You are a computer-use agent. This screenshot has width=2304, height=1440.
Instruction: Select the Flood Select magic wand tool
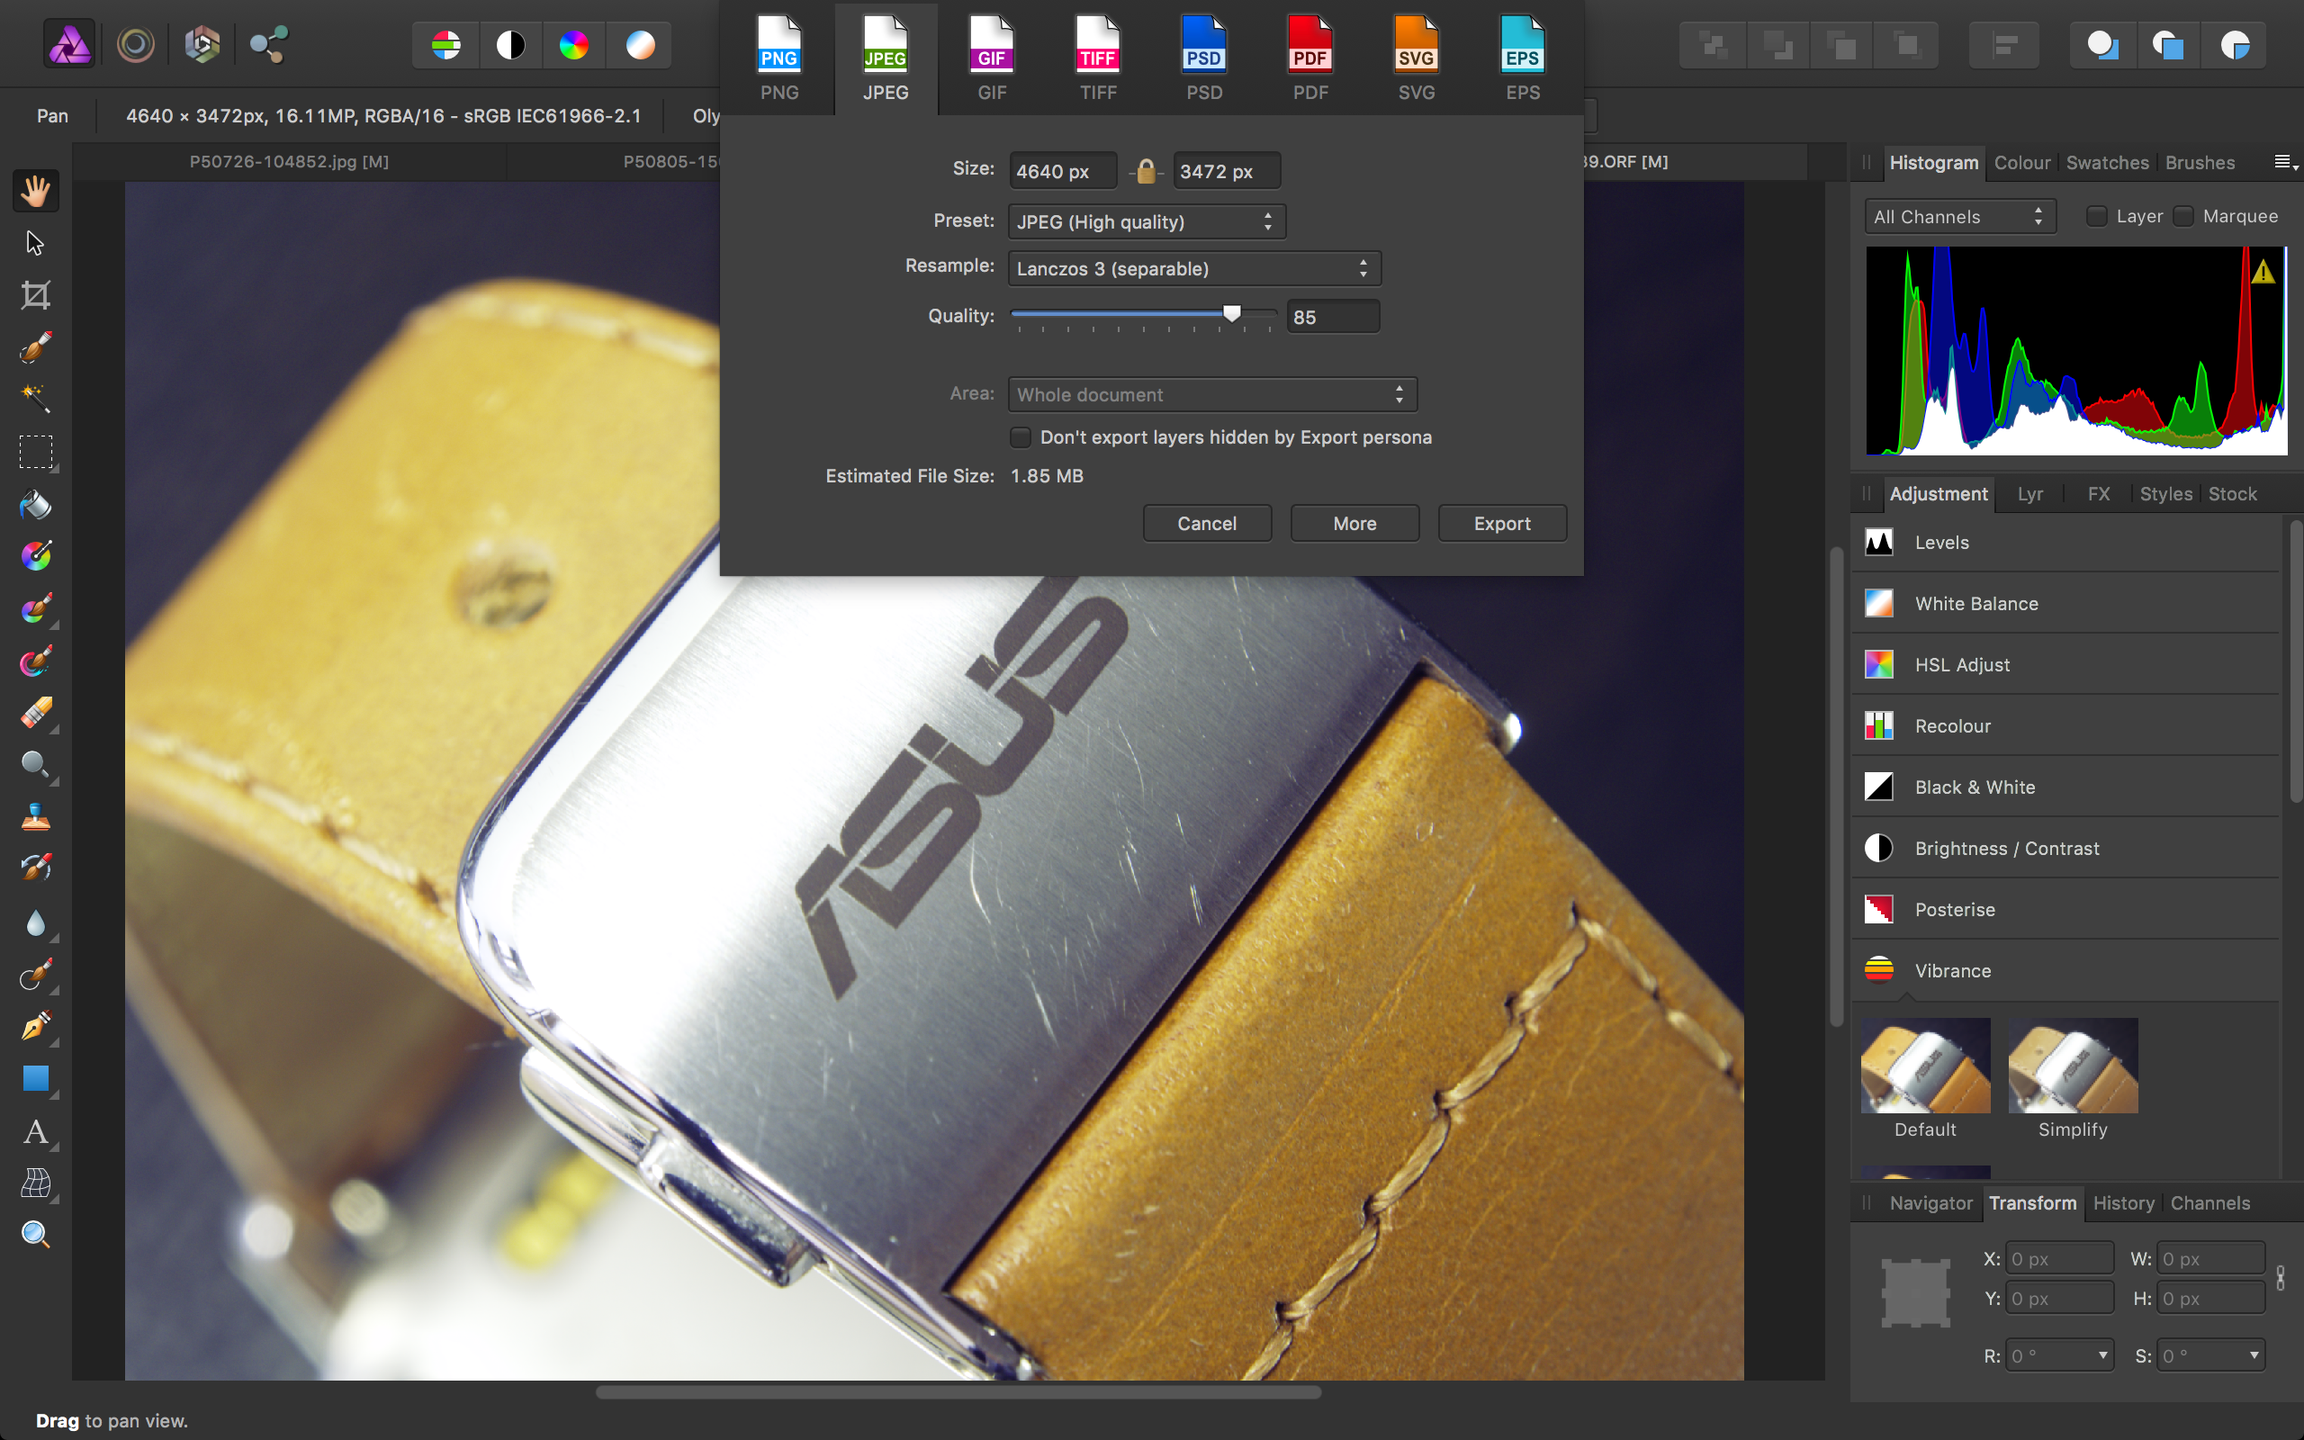pos(36,399)
